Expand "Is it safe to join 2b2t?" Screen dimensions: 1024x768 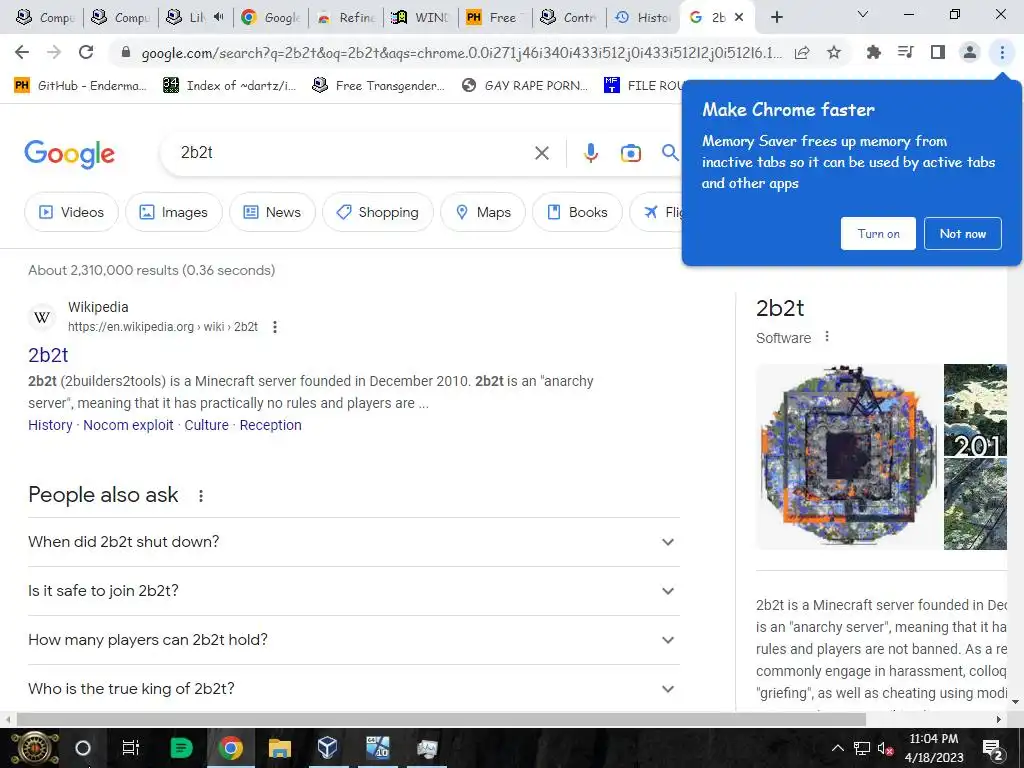click(353, 591)
